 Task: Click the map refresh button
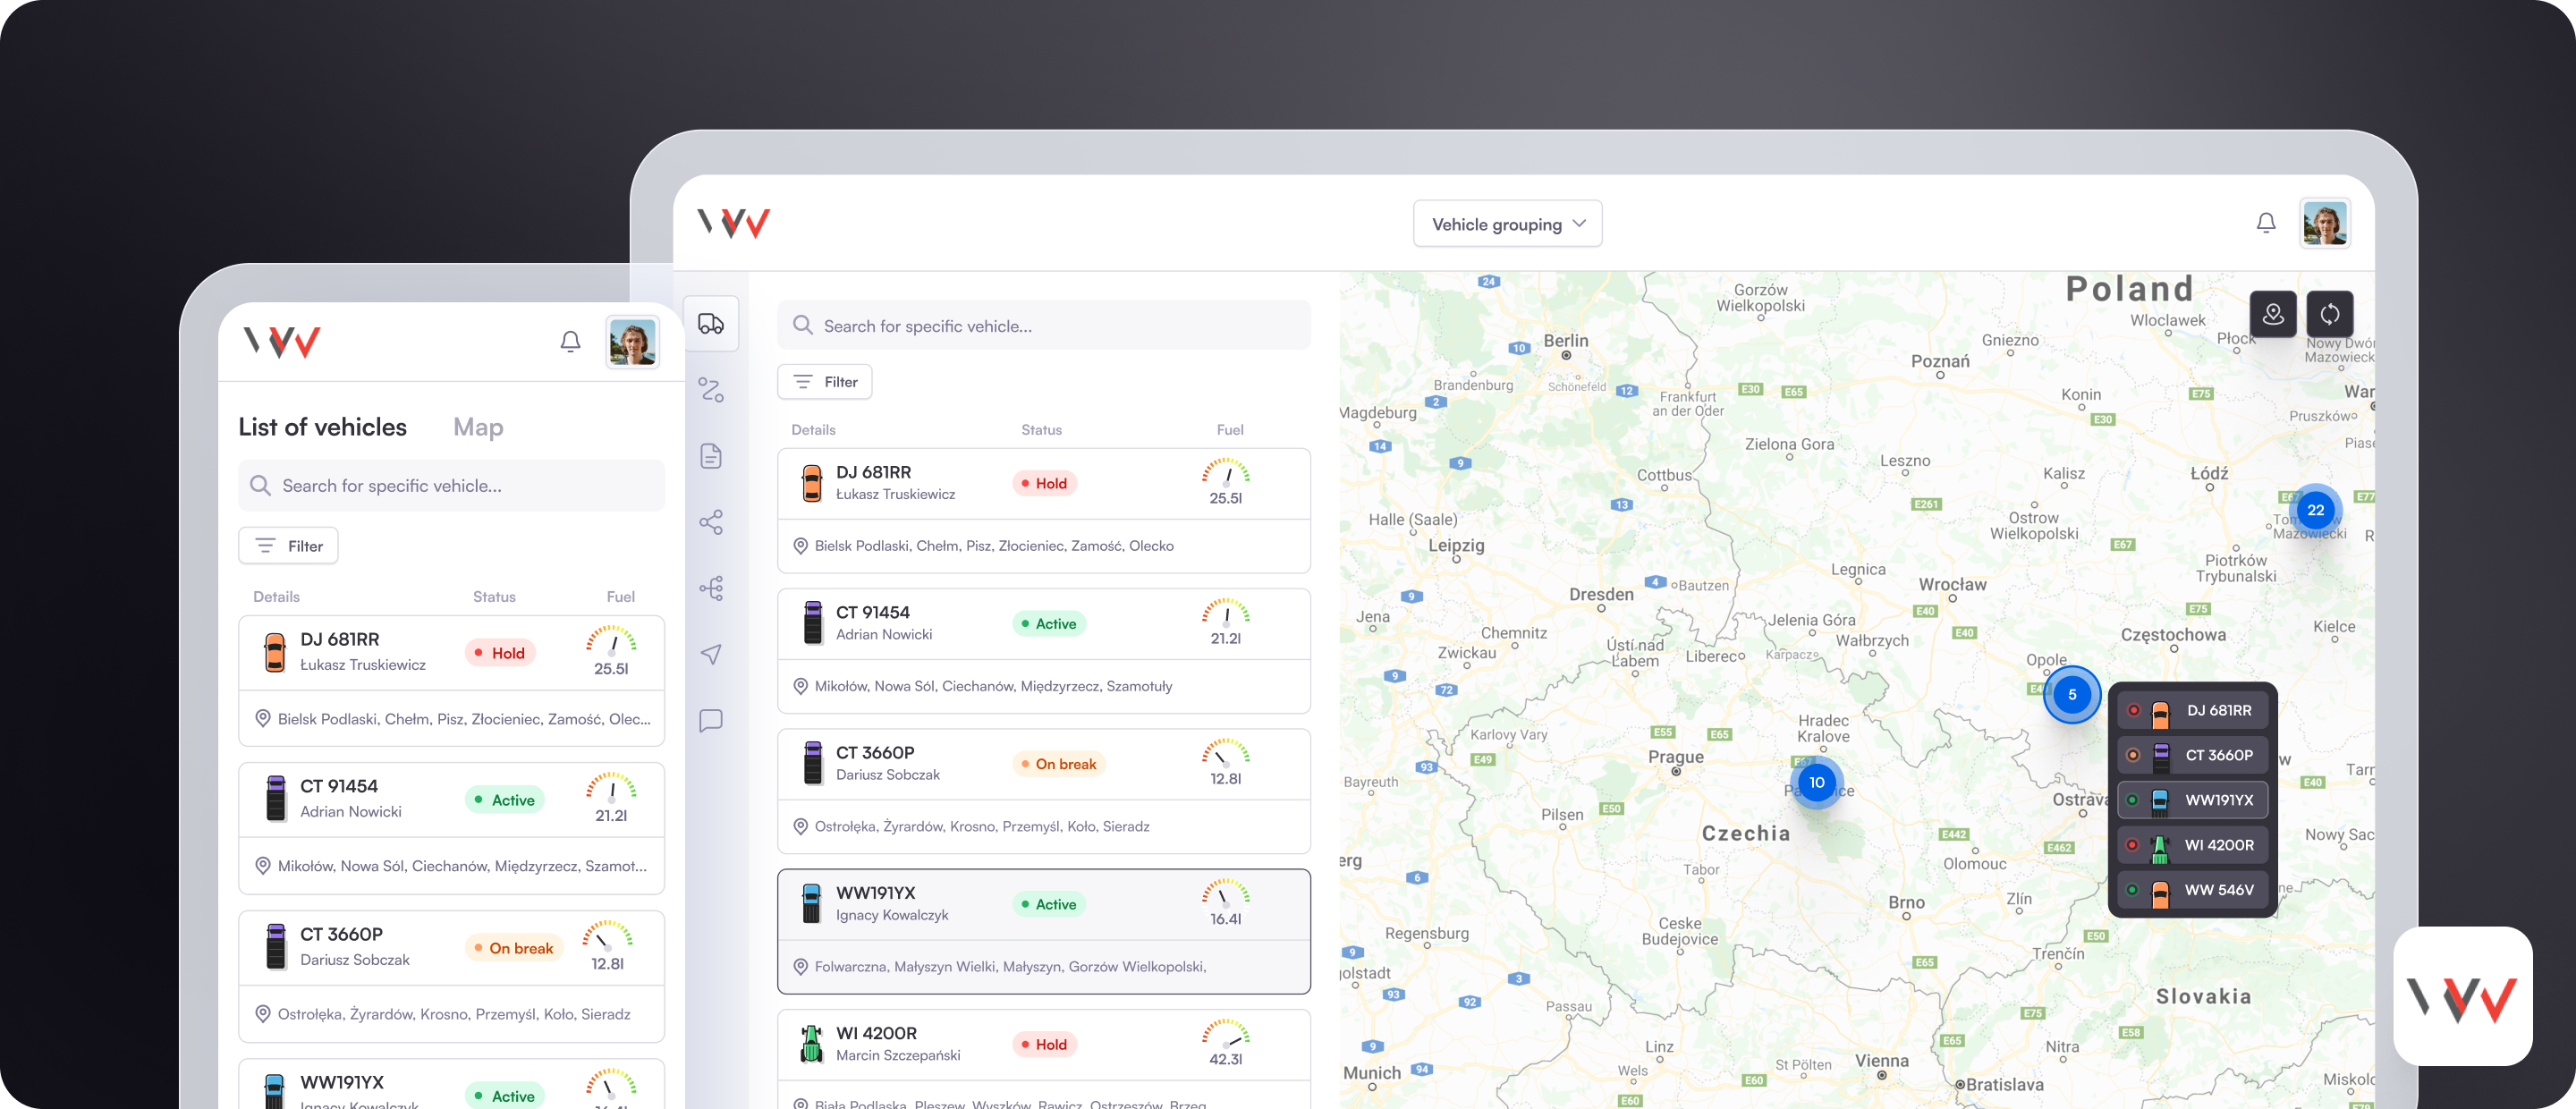(x=2330, y=314)
